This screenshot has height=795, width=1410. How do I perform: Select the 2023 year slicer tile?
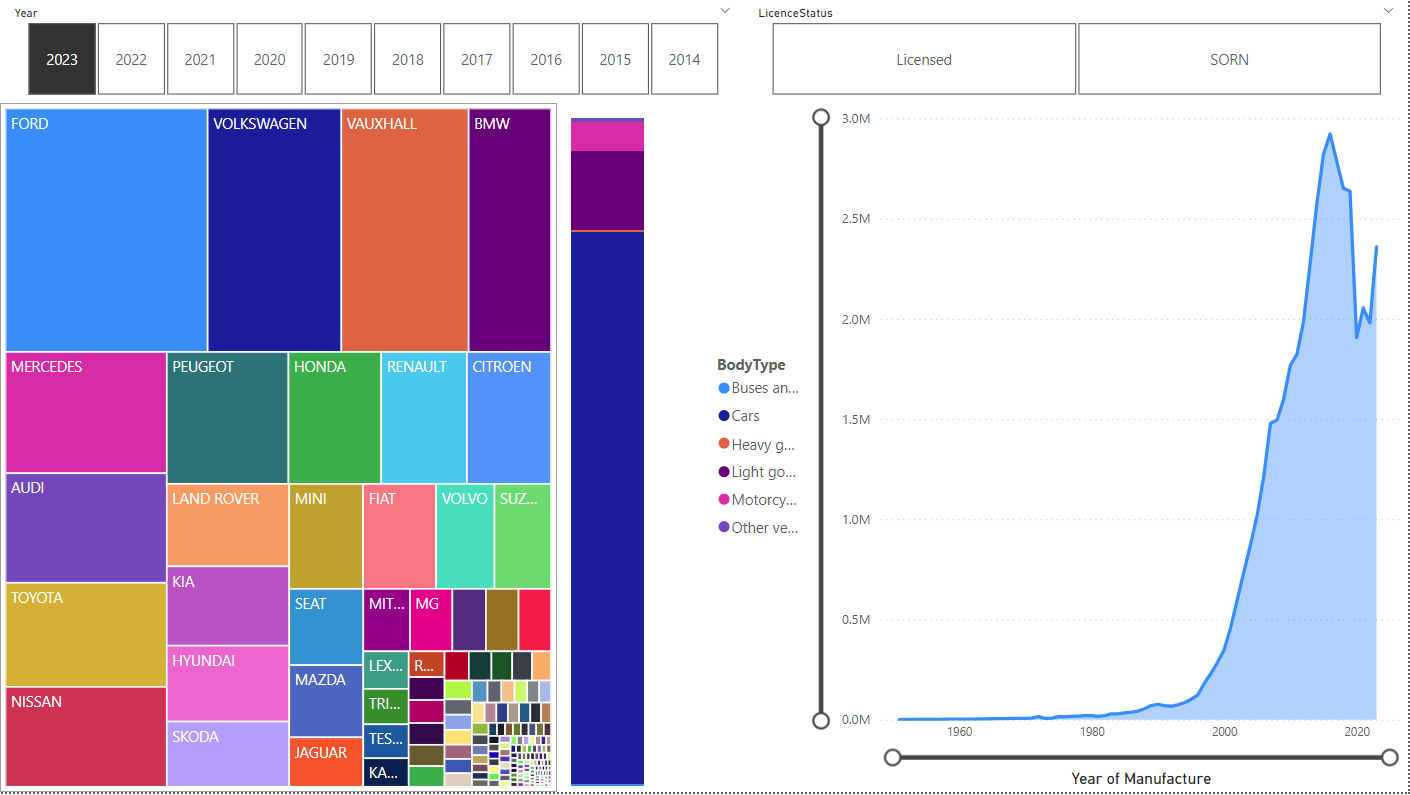pyautogui.click(x=62, y=59)
